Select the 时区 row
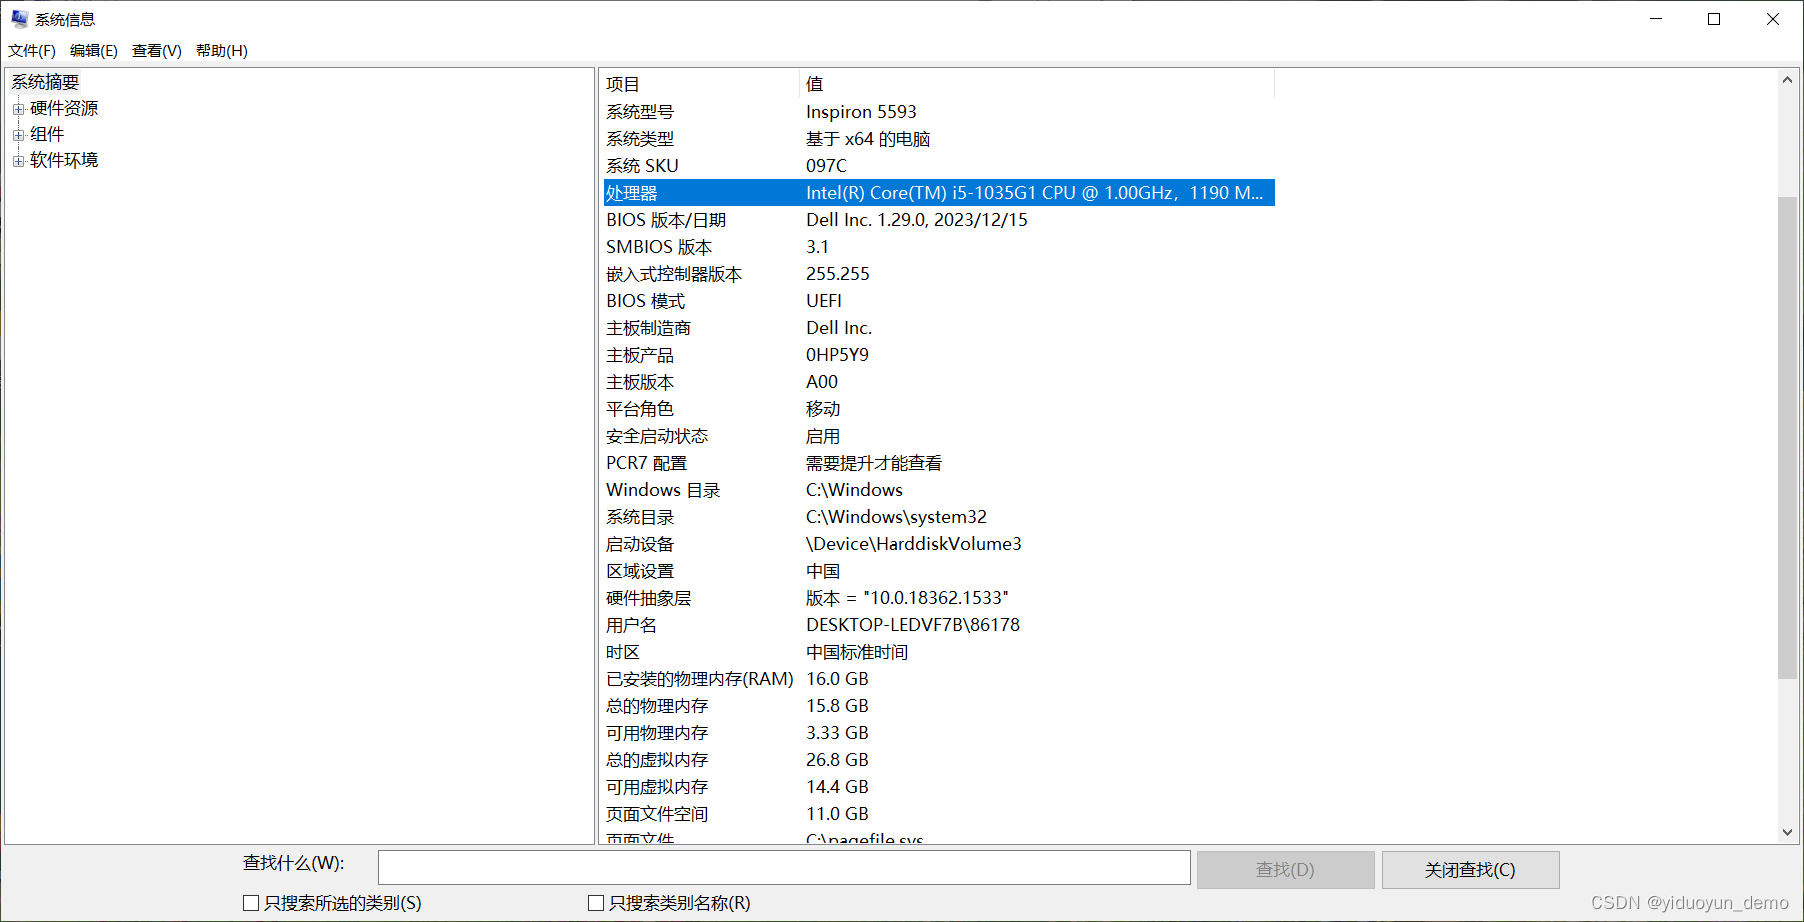 939,652
